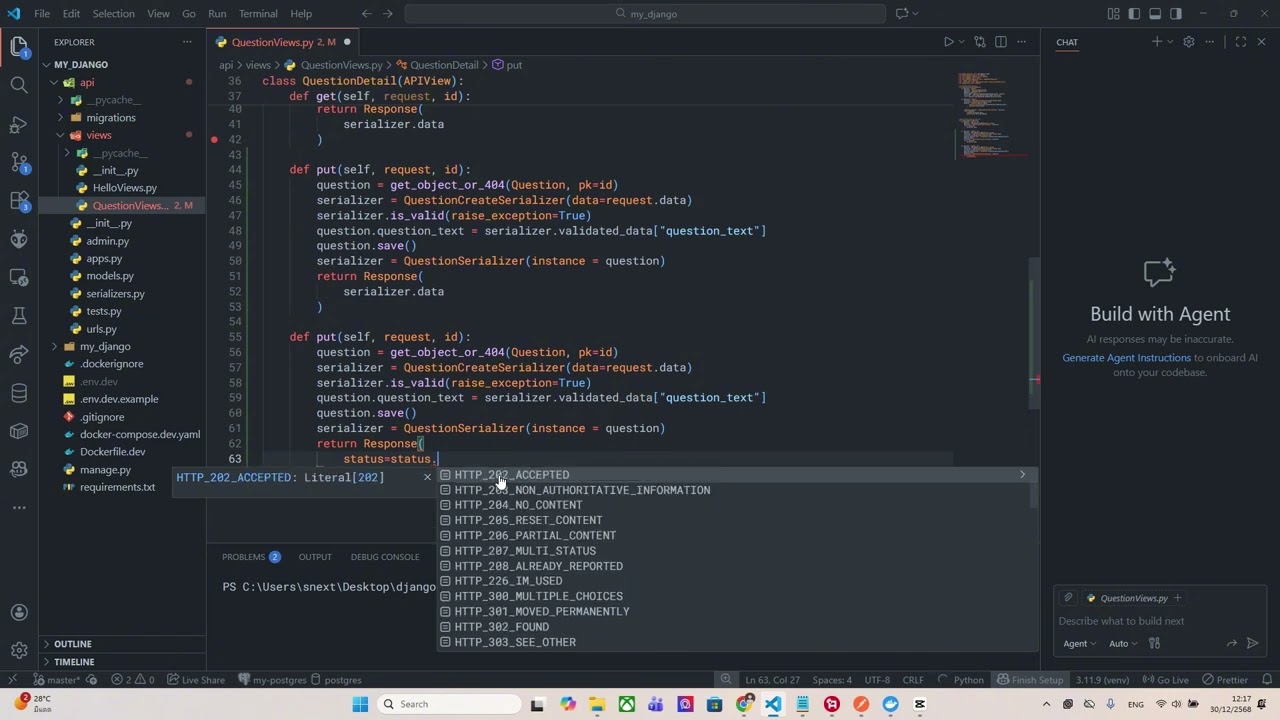Open the Manage gear in activity bar
This screenshot has width=1280, height=720.
tap(19, 651)
